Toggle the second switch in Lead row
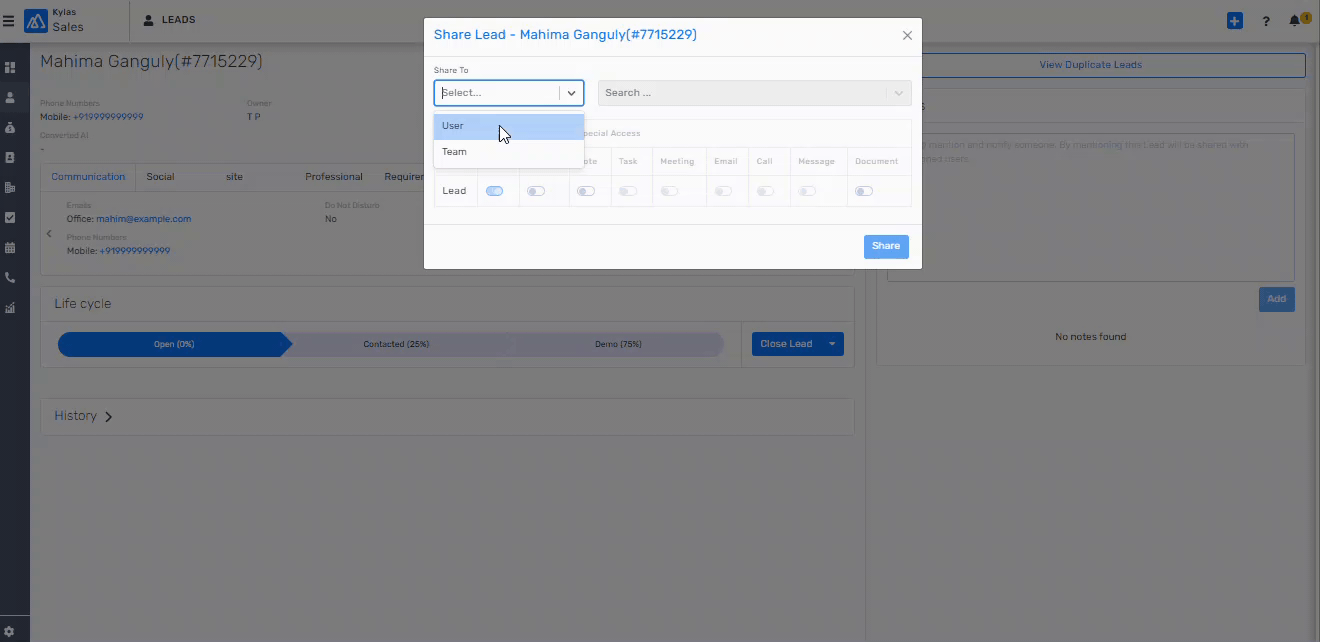Screen dimensions: 1320x642 click(536, 191)
